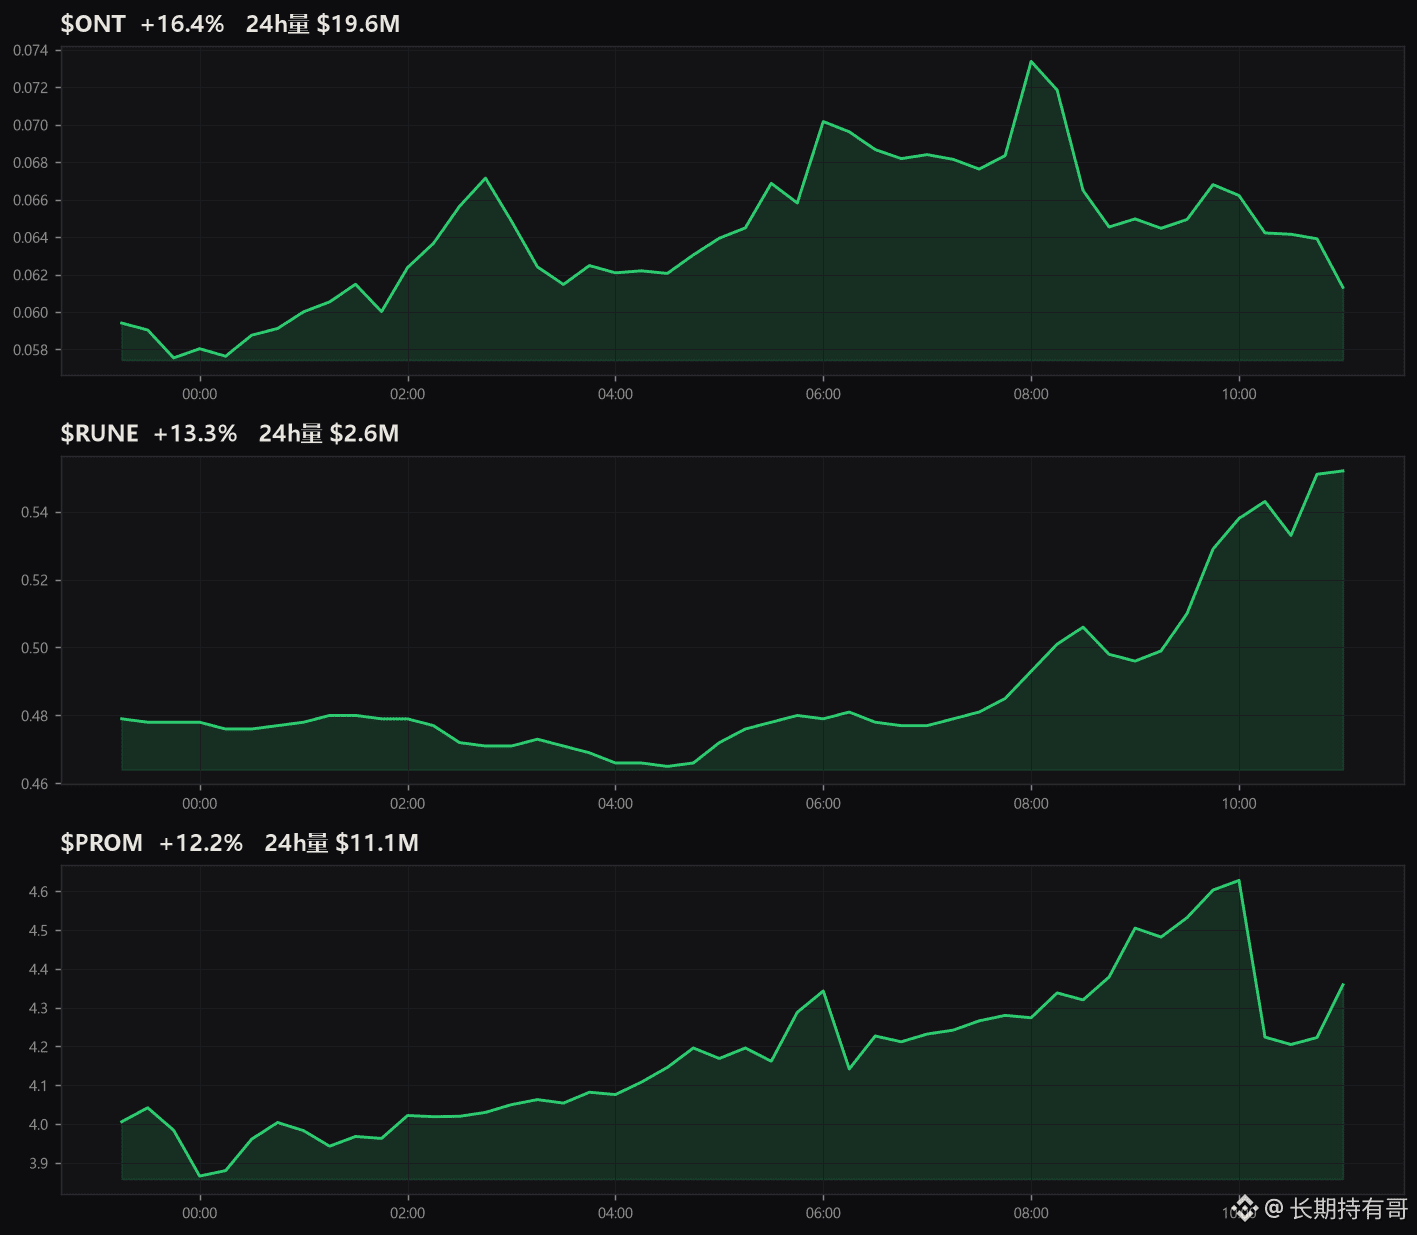Pick 06:00 under the ONT chart

coord(823,394)
